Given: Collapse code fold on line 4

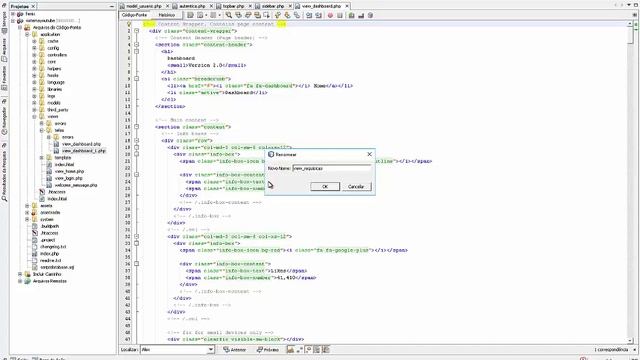Looking at the screenshot, I should click(x=136, y=44).
